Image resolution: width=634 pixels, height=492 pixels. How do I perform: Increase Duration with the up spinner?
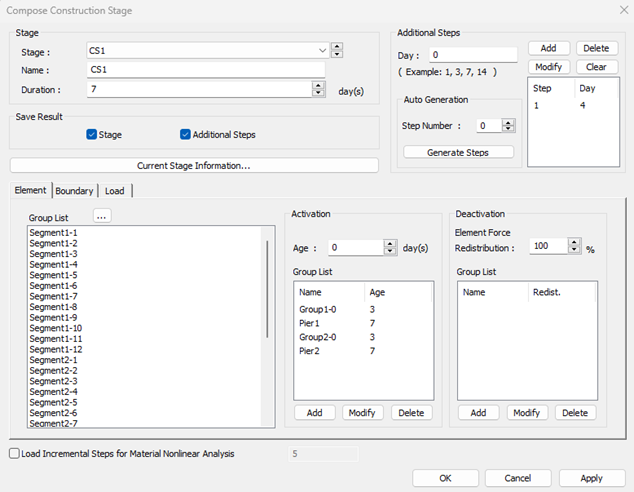[319, 85]
